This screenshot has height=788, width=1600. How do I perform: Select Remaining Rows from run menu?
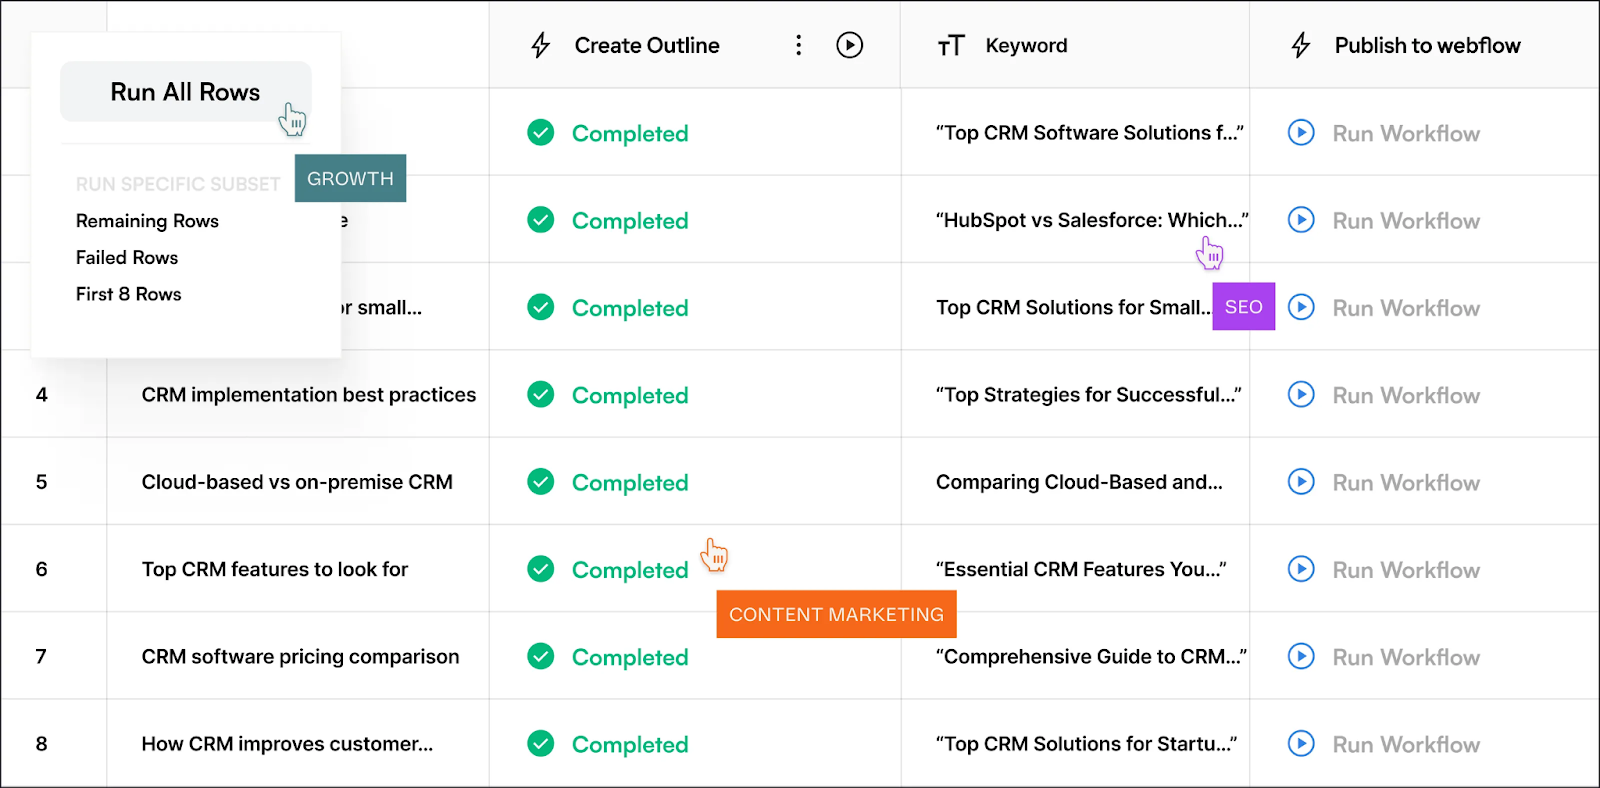(147, 221)
